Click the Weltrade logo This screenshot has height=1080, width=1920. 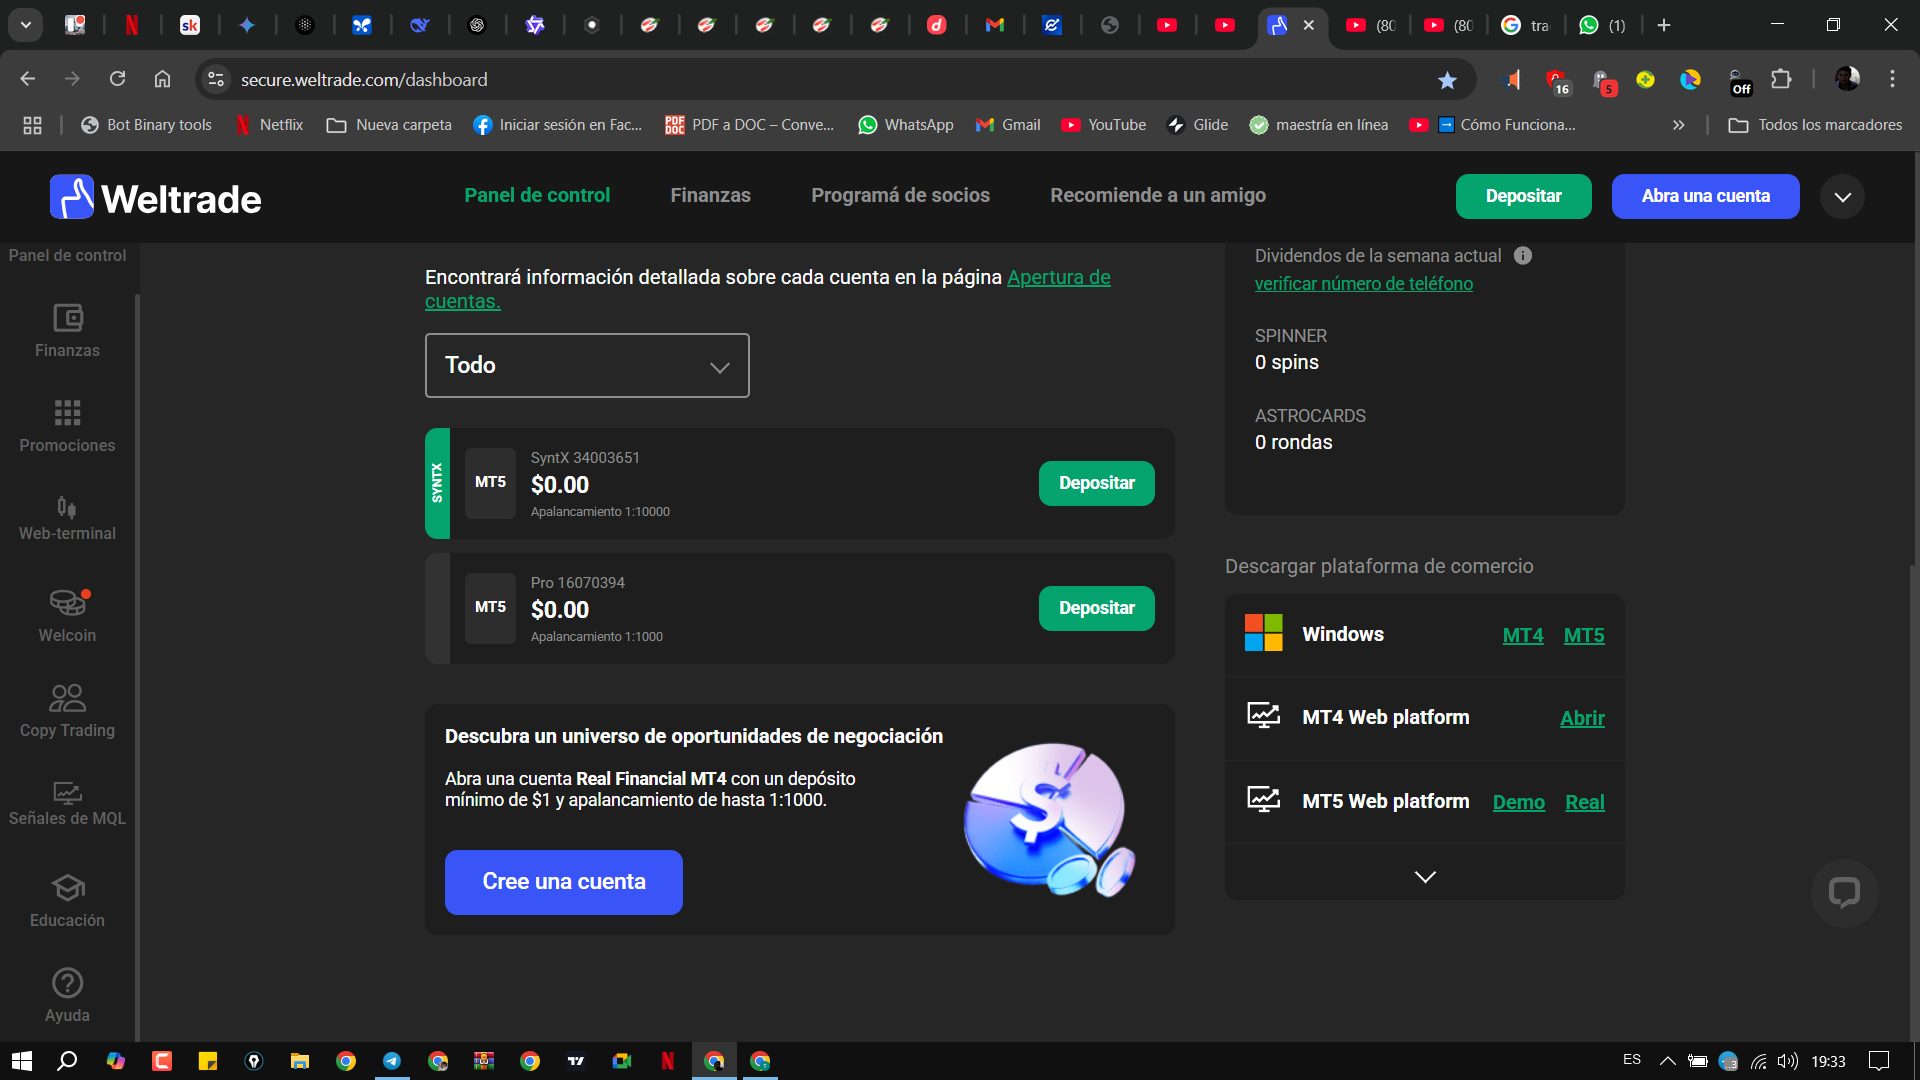point(156,197)
